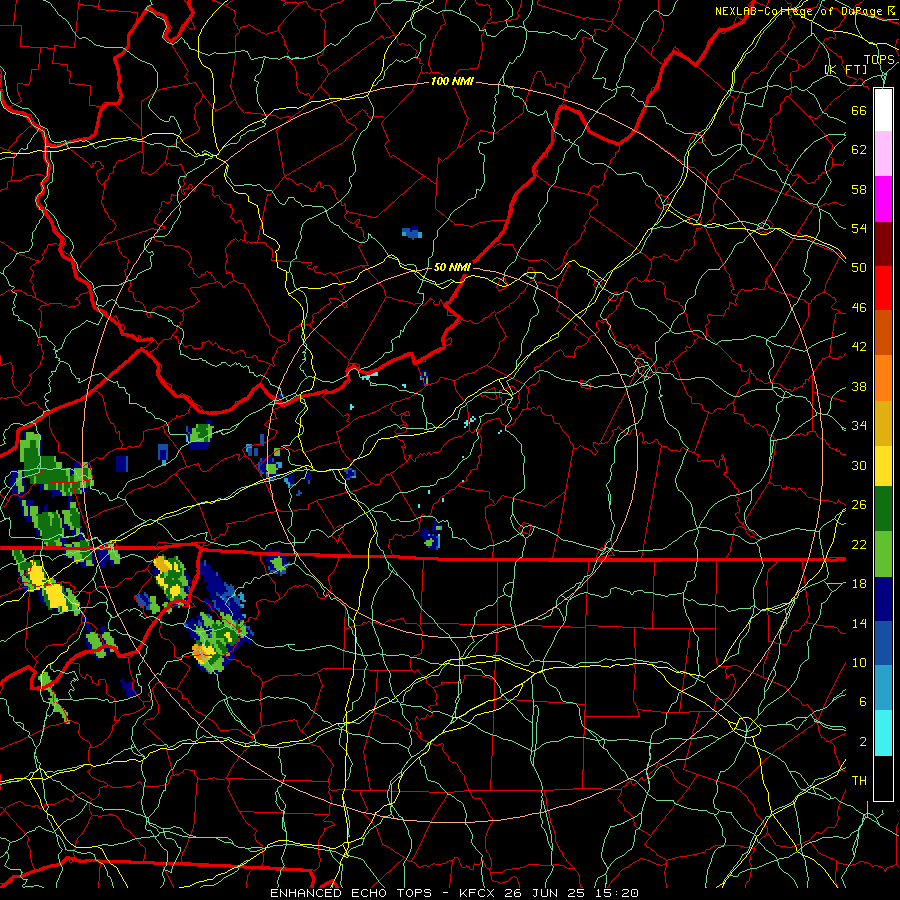Viewport: 900px width, 900px height.
Task: Click the '6' legend value
Action: coord(862,702)
